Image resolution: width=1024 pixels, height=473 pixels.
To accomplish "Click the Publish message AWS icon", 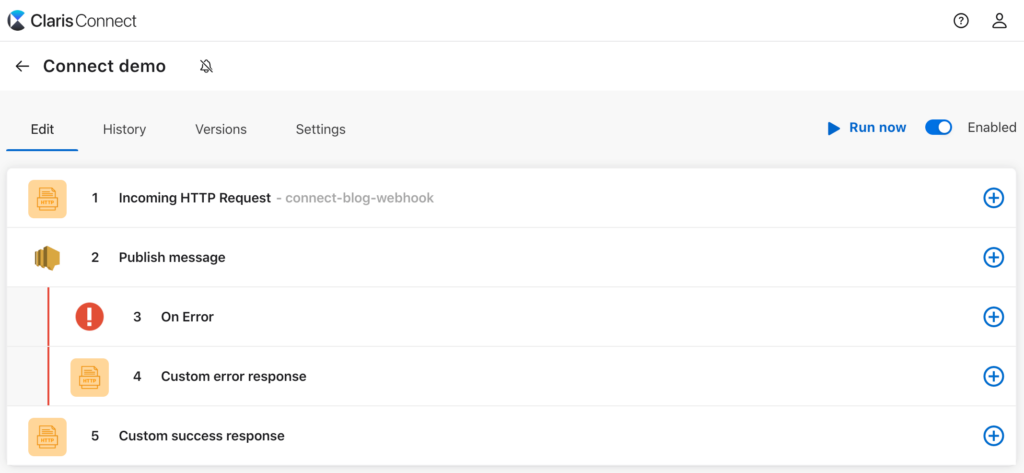I will [47, 258].
